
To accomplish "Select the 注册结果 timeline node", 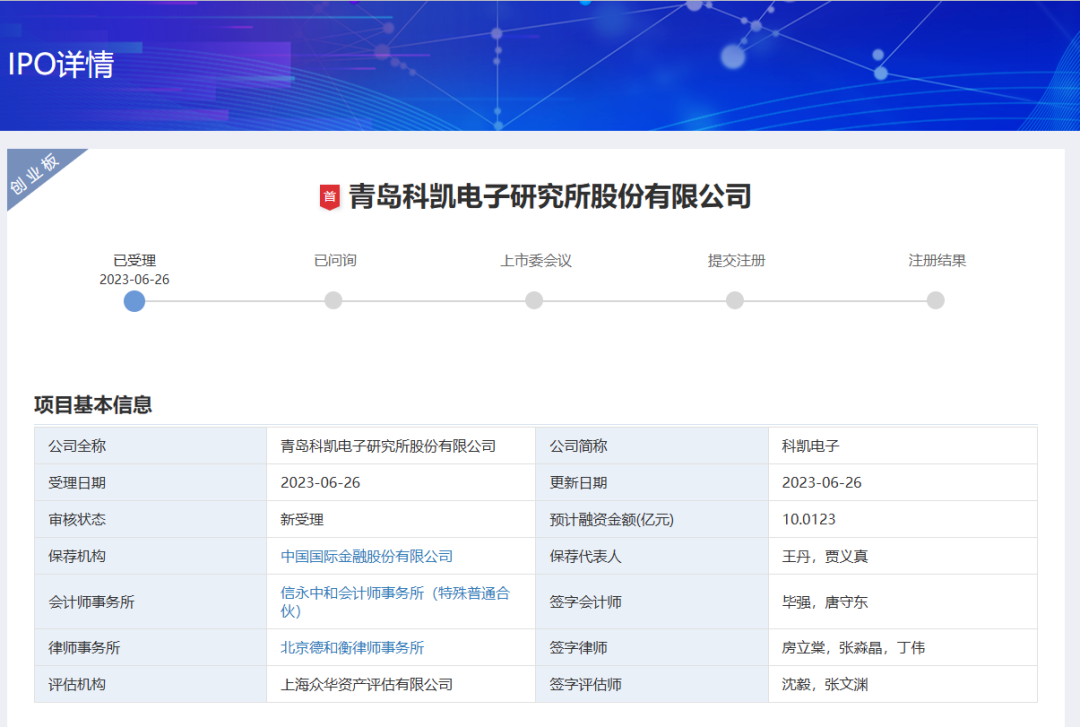I will (935, 300).
